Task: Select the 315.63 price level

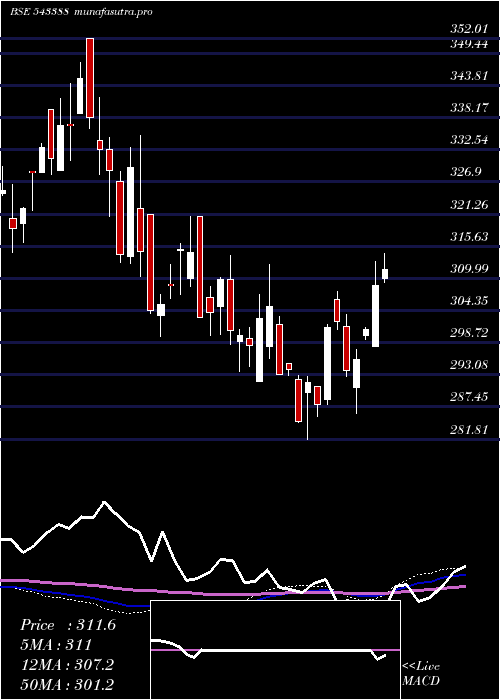Action: (x=468, y=236)
